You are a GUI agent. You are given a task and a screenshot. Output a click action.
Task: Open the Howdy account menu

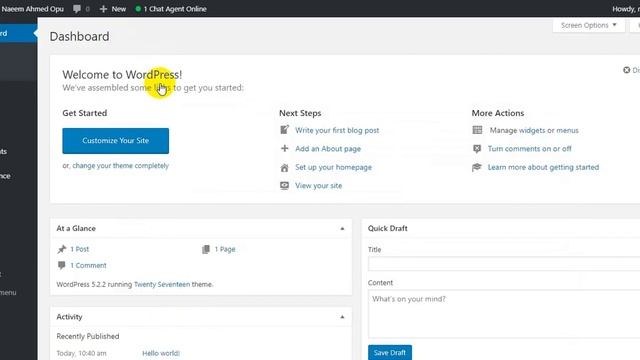point(626,9)
